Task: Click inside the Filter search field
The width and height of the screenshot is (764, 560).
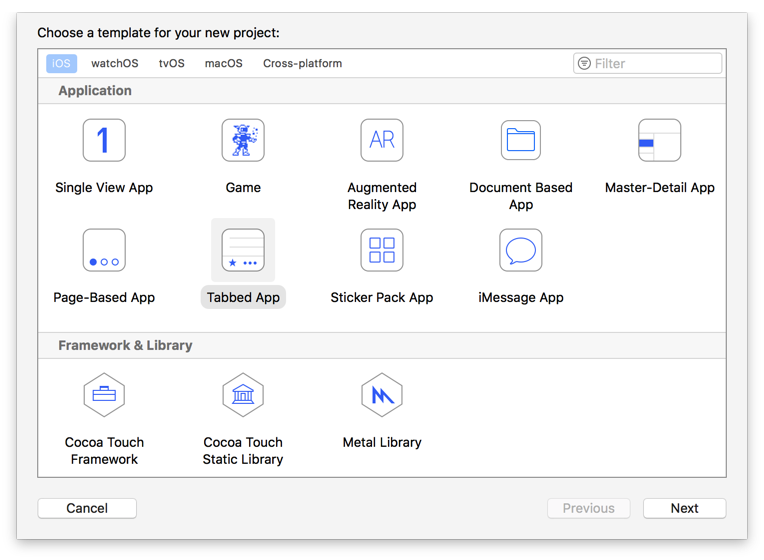Action: [655, 63]
